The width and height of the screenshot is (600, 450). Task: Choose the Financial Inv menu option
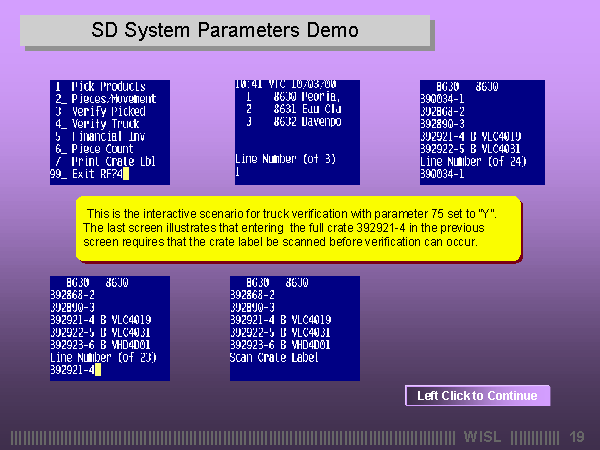(105, 136)
